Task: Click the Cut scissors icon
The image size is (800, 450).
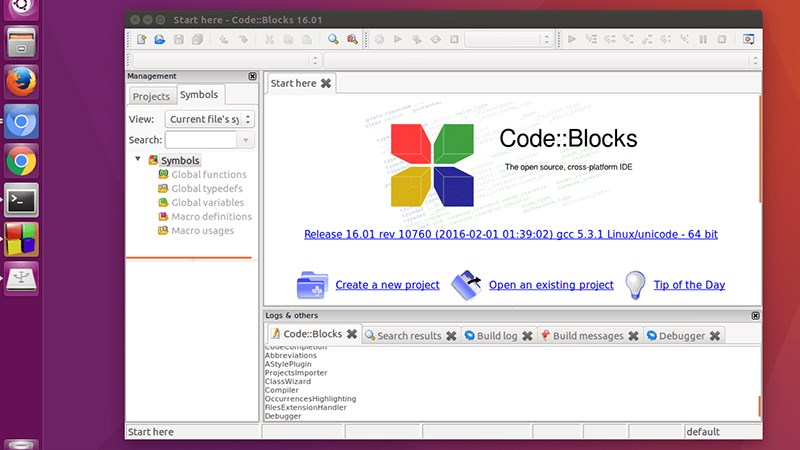Action: [269, 39]
